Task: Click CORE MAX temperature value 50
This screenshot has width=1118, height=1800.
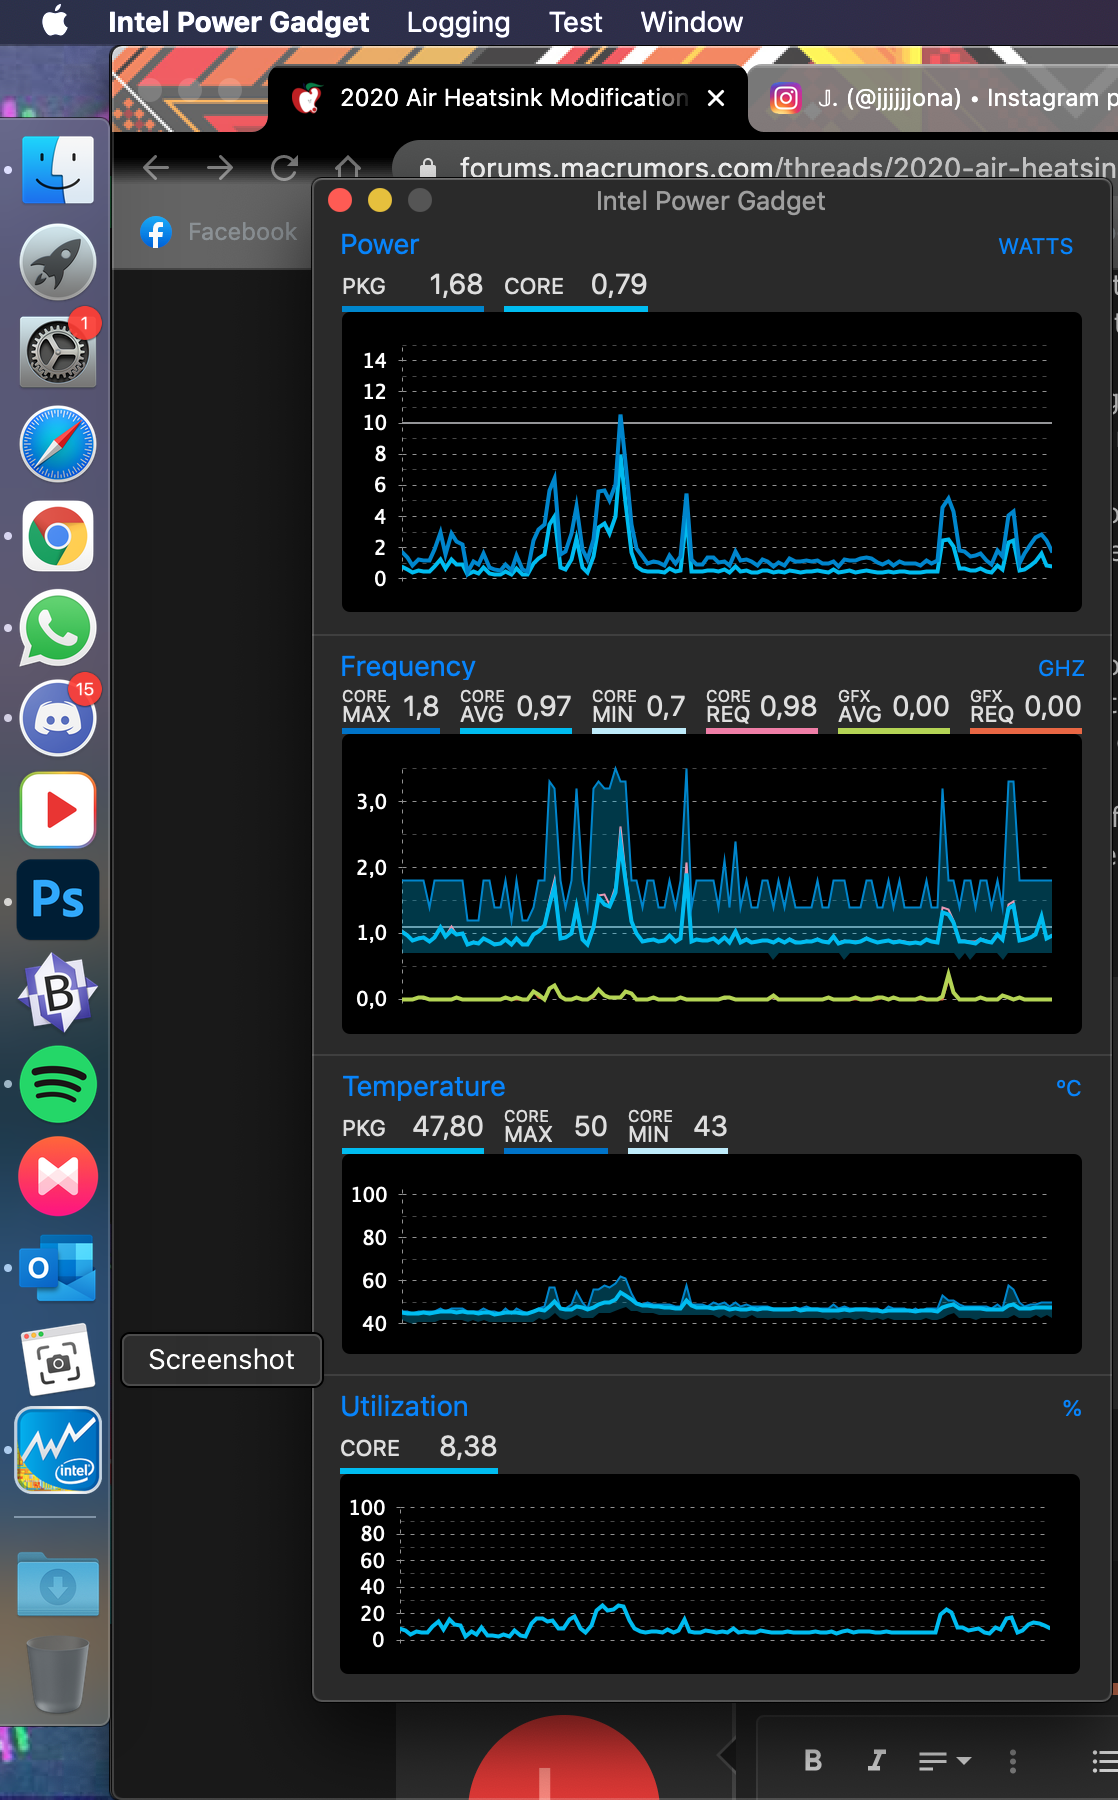Action: click(x=591, y=1127)
